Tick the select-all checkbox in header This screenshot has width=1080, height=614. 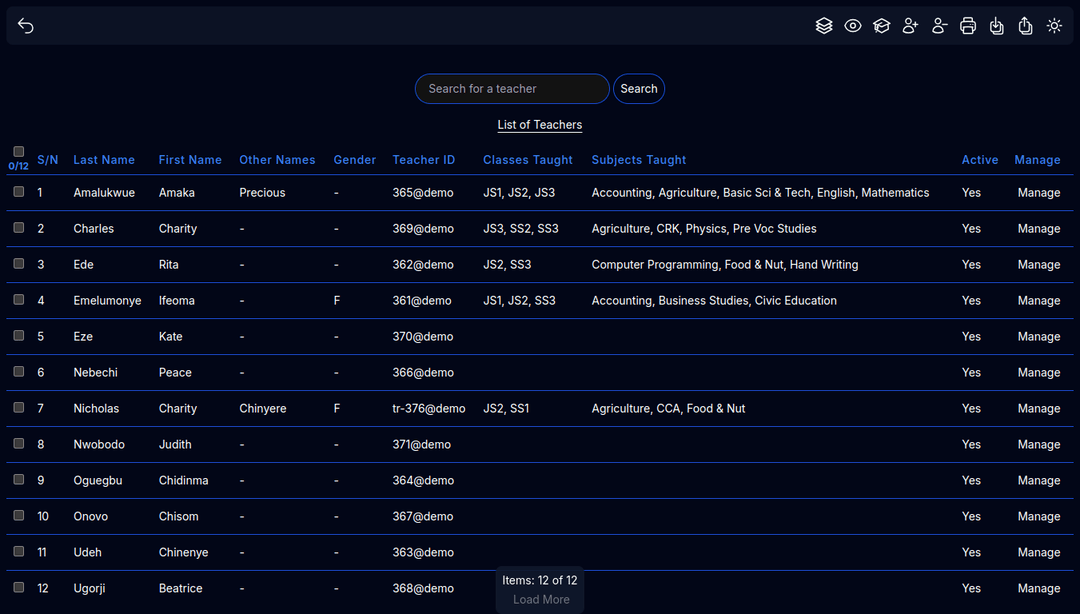[19, 152]
